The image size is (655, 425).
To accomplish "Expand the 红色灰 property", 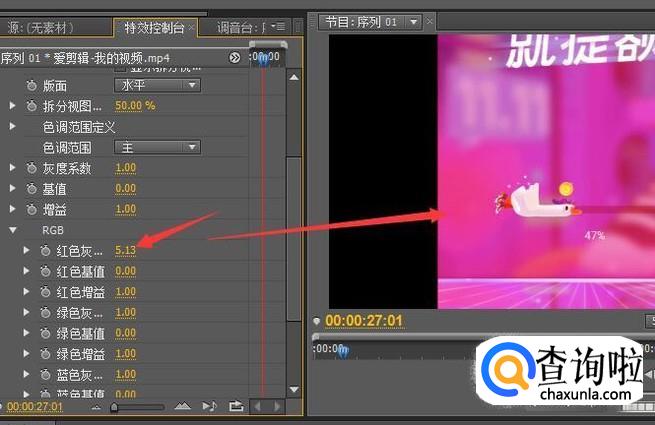I will click(x=26, y=250).
